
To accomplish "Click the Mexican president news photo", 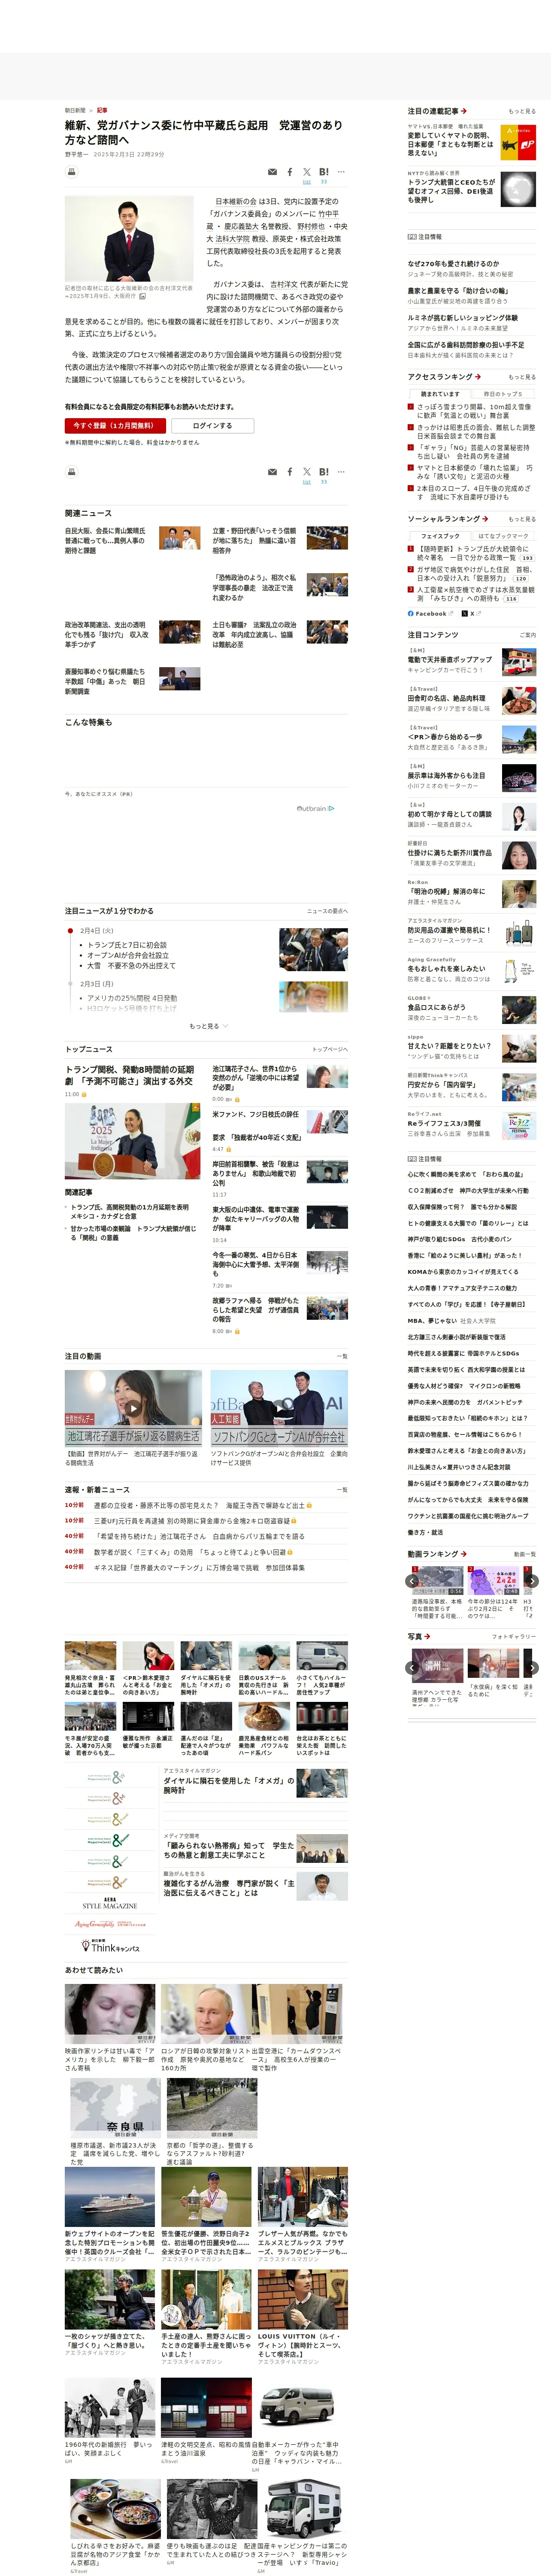I will coord(132,1141).
